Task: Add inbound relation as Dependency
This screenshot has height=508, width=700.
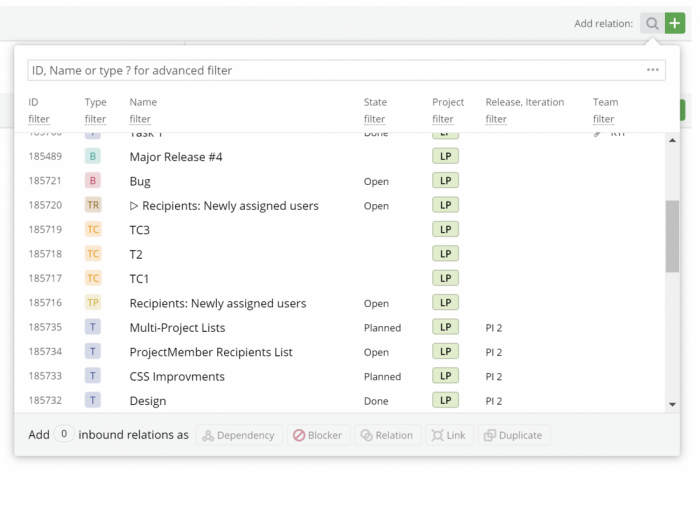Action: (x=239, y=435)
